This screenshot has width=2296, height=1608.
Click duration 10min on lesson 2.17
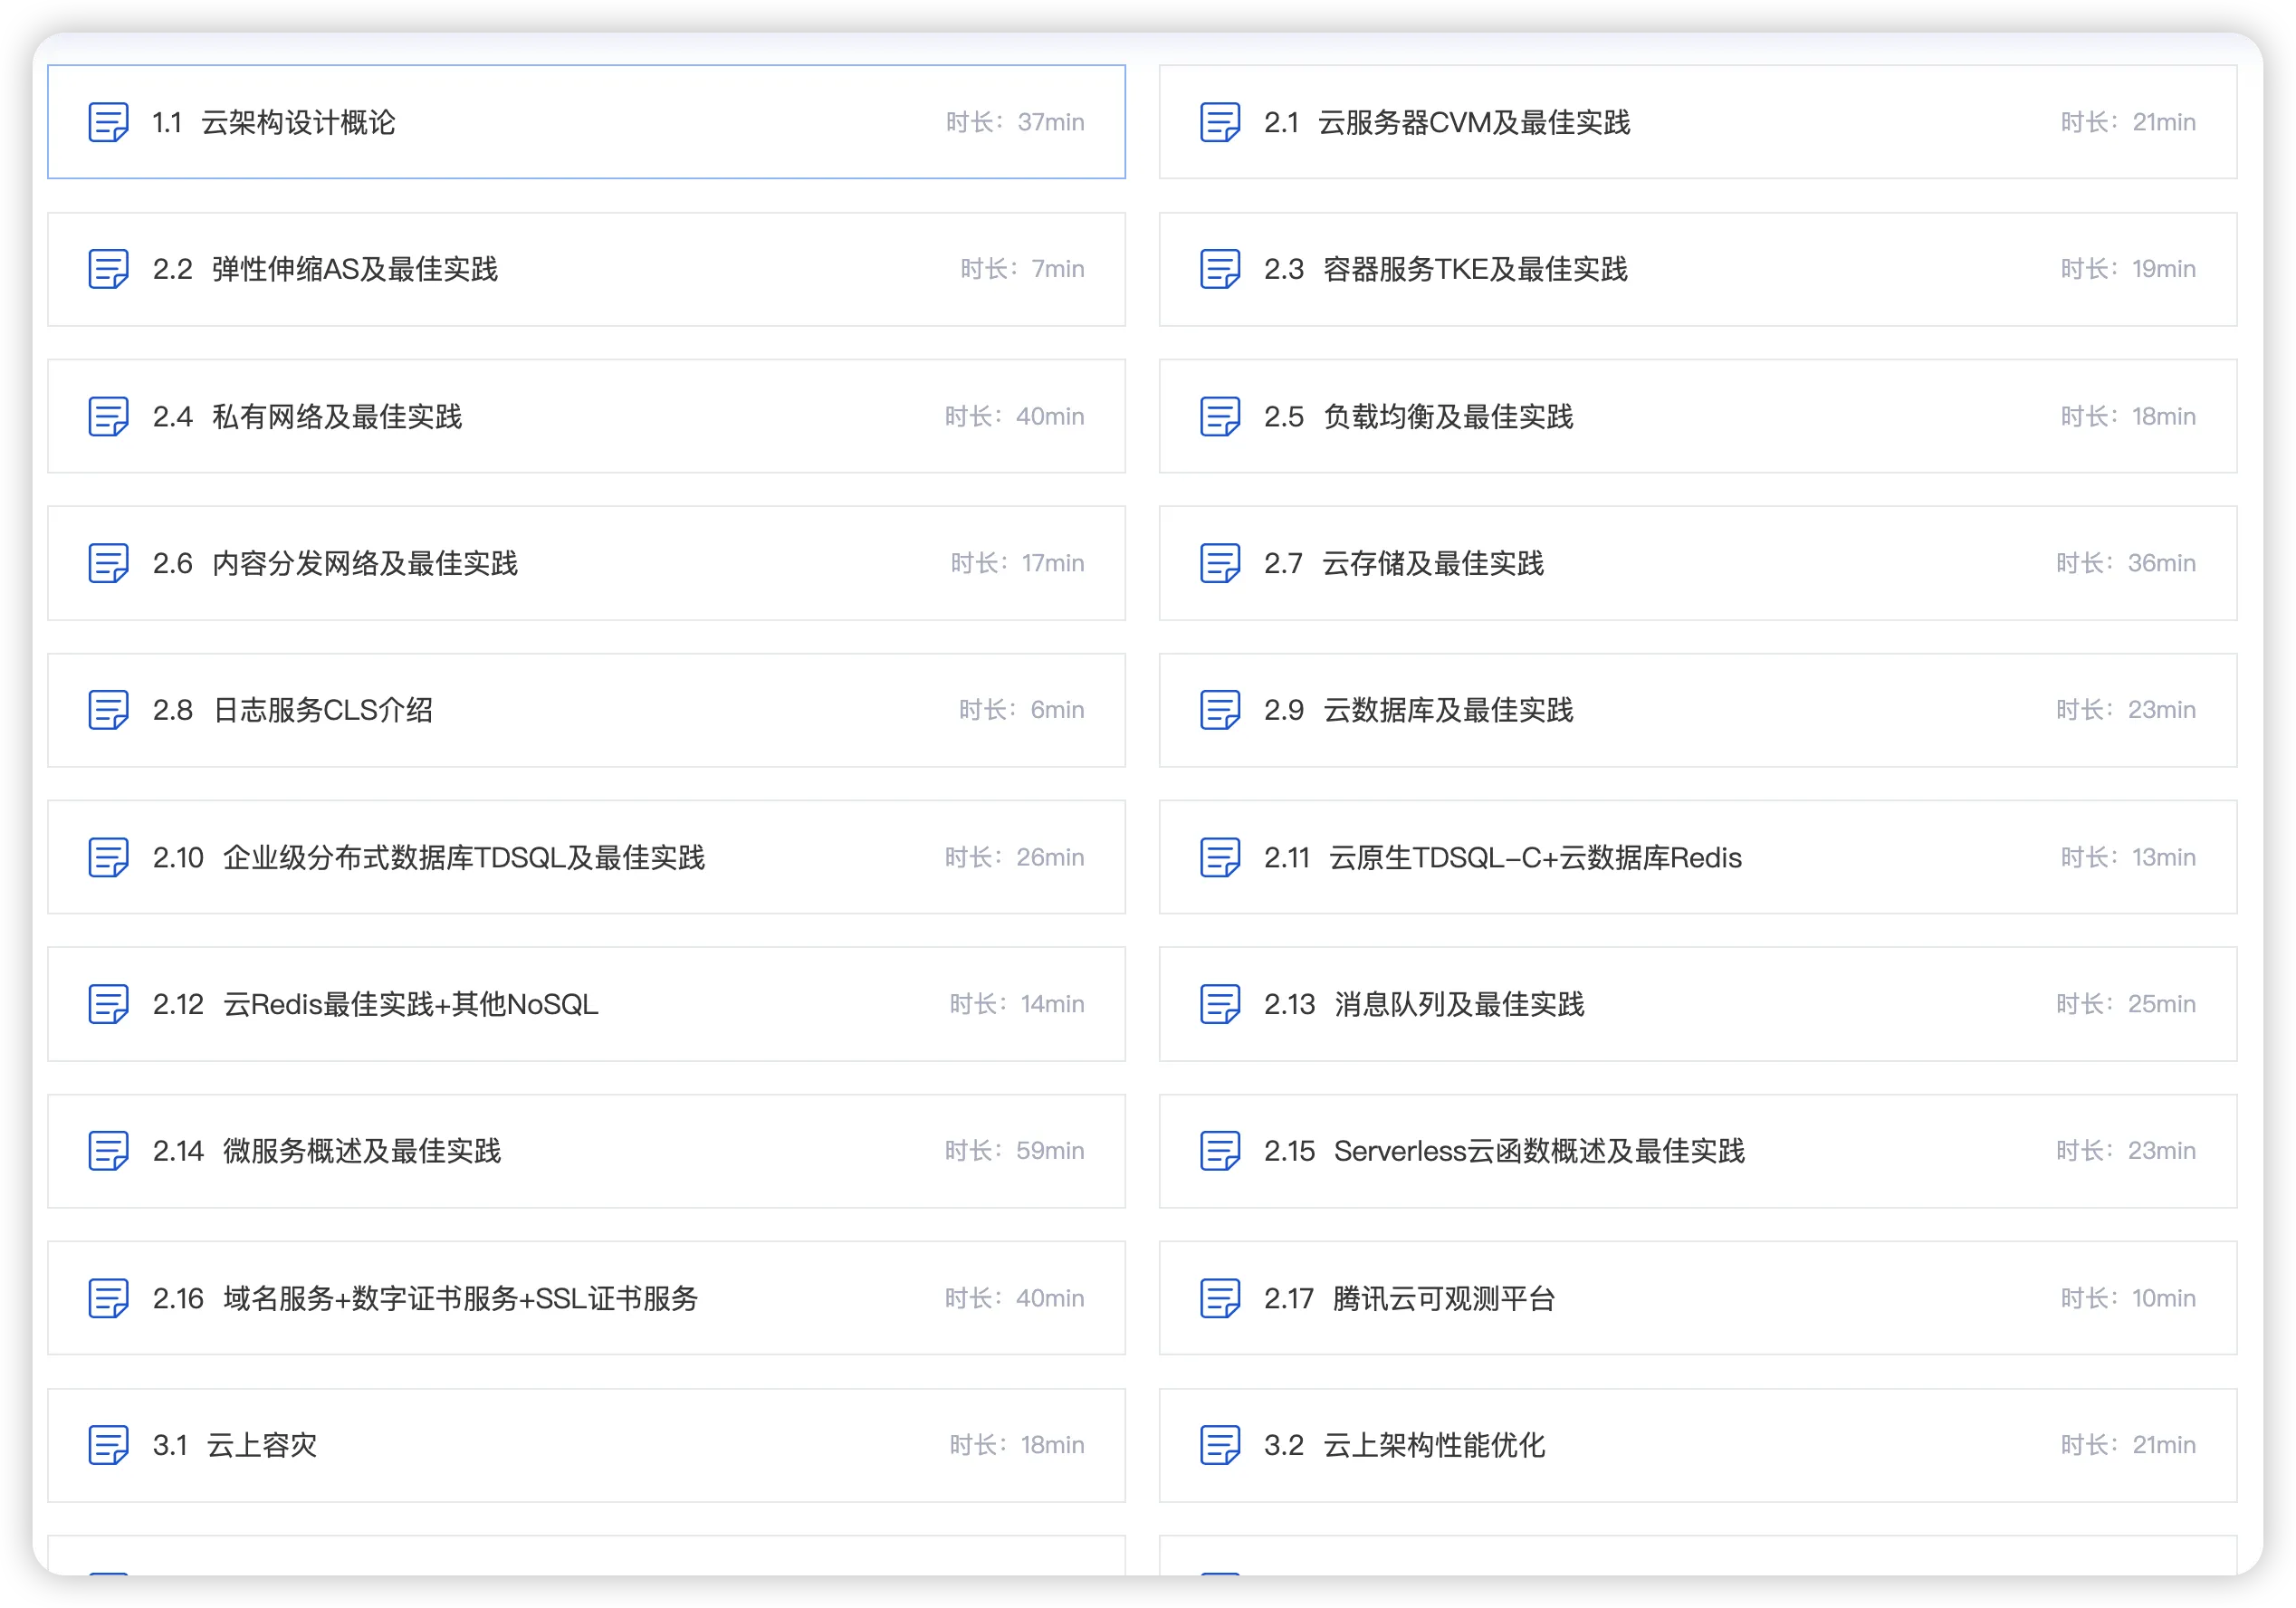(2128, 1298)
